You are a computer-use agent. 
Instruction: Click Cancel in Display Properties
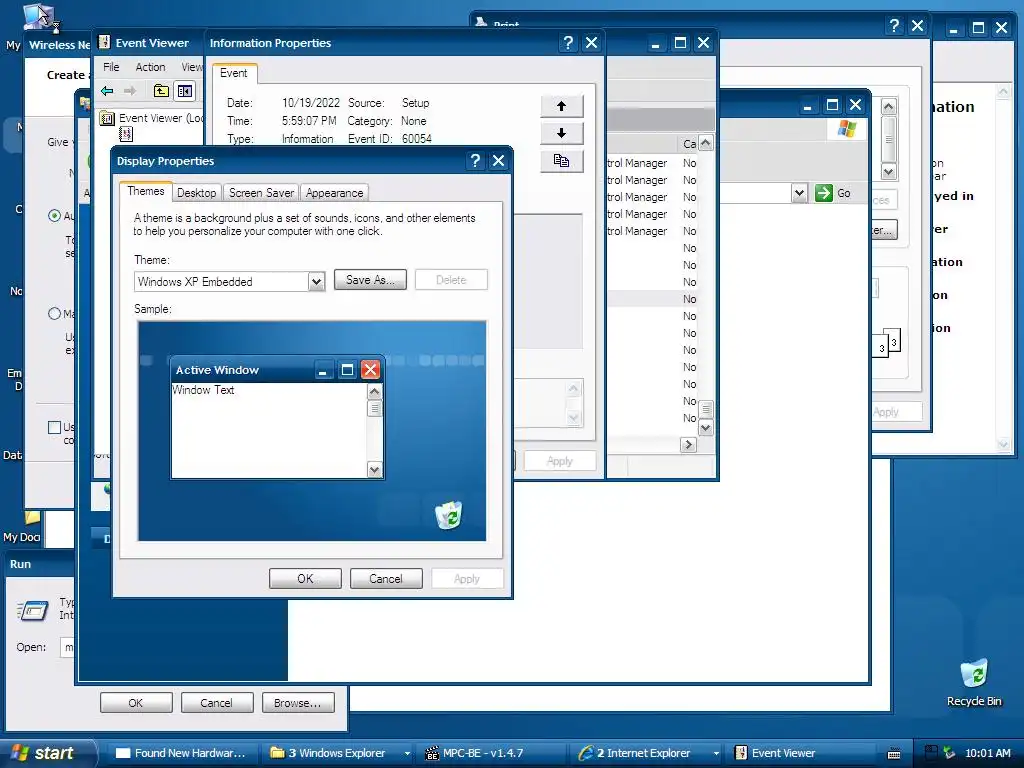pos(386,579)
